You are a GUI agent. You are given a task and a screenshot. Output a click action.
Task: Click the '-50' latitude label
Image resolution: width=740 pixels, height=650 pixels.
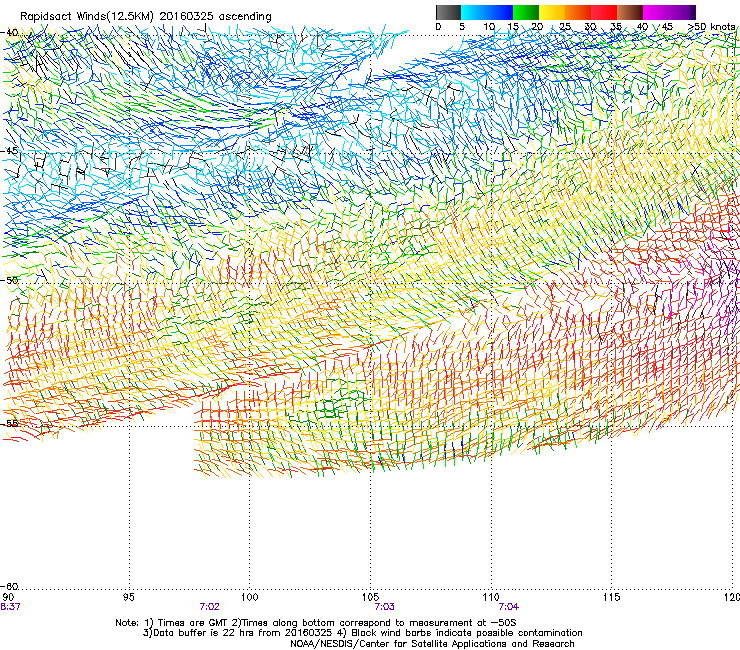[9, 280]
